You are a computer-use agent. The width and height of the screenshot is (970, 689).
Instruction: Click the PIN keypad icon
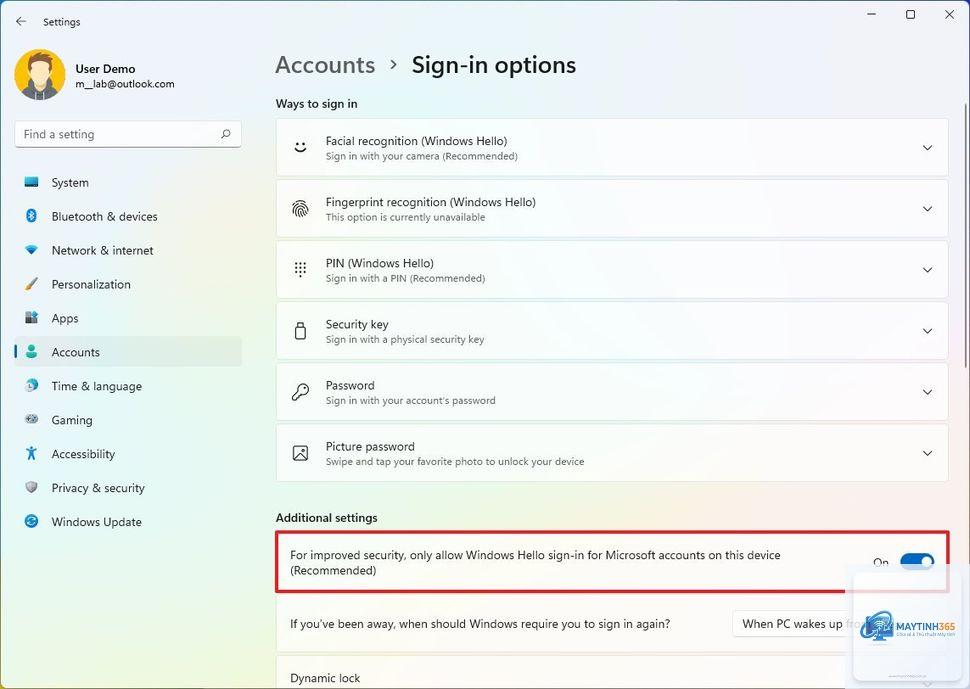(x=300, y=270)
